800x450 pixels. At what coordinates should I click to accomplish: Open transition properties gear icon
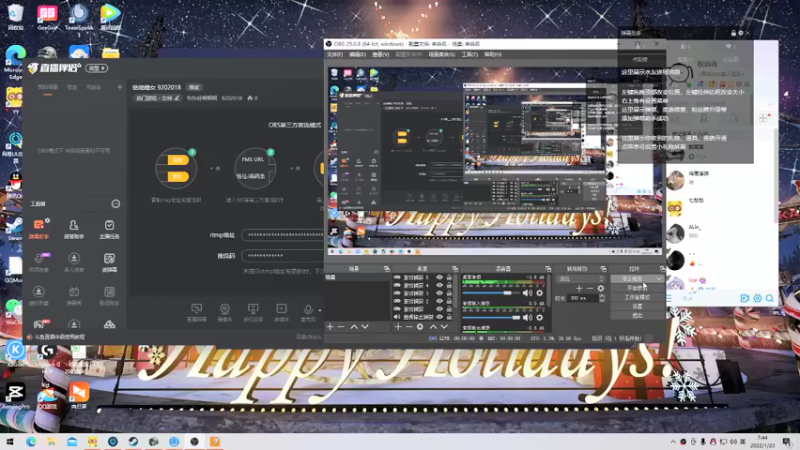click(x=601, y=288)
